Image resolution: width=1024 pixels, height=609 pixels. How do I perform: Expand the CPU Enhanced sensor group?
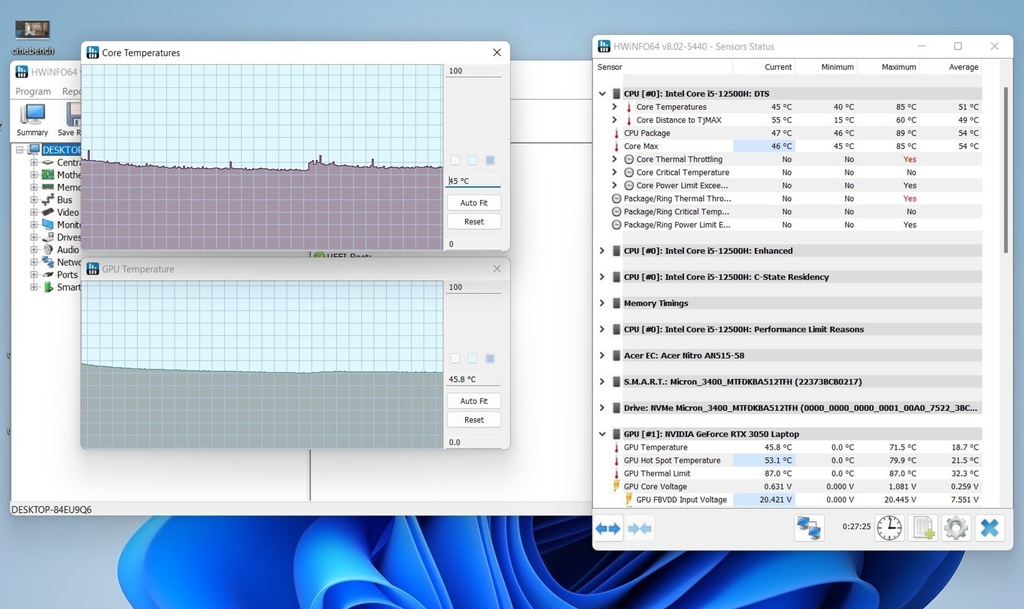pos(602,251)
